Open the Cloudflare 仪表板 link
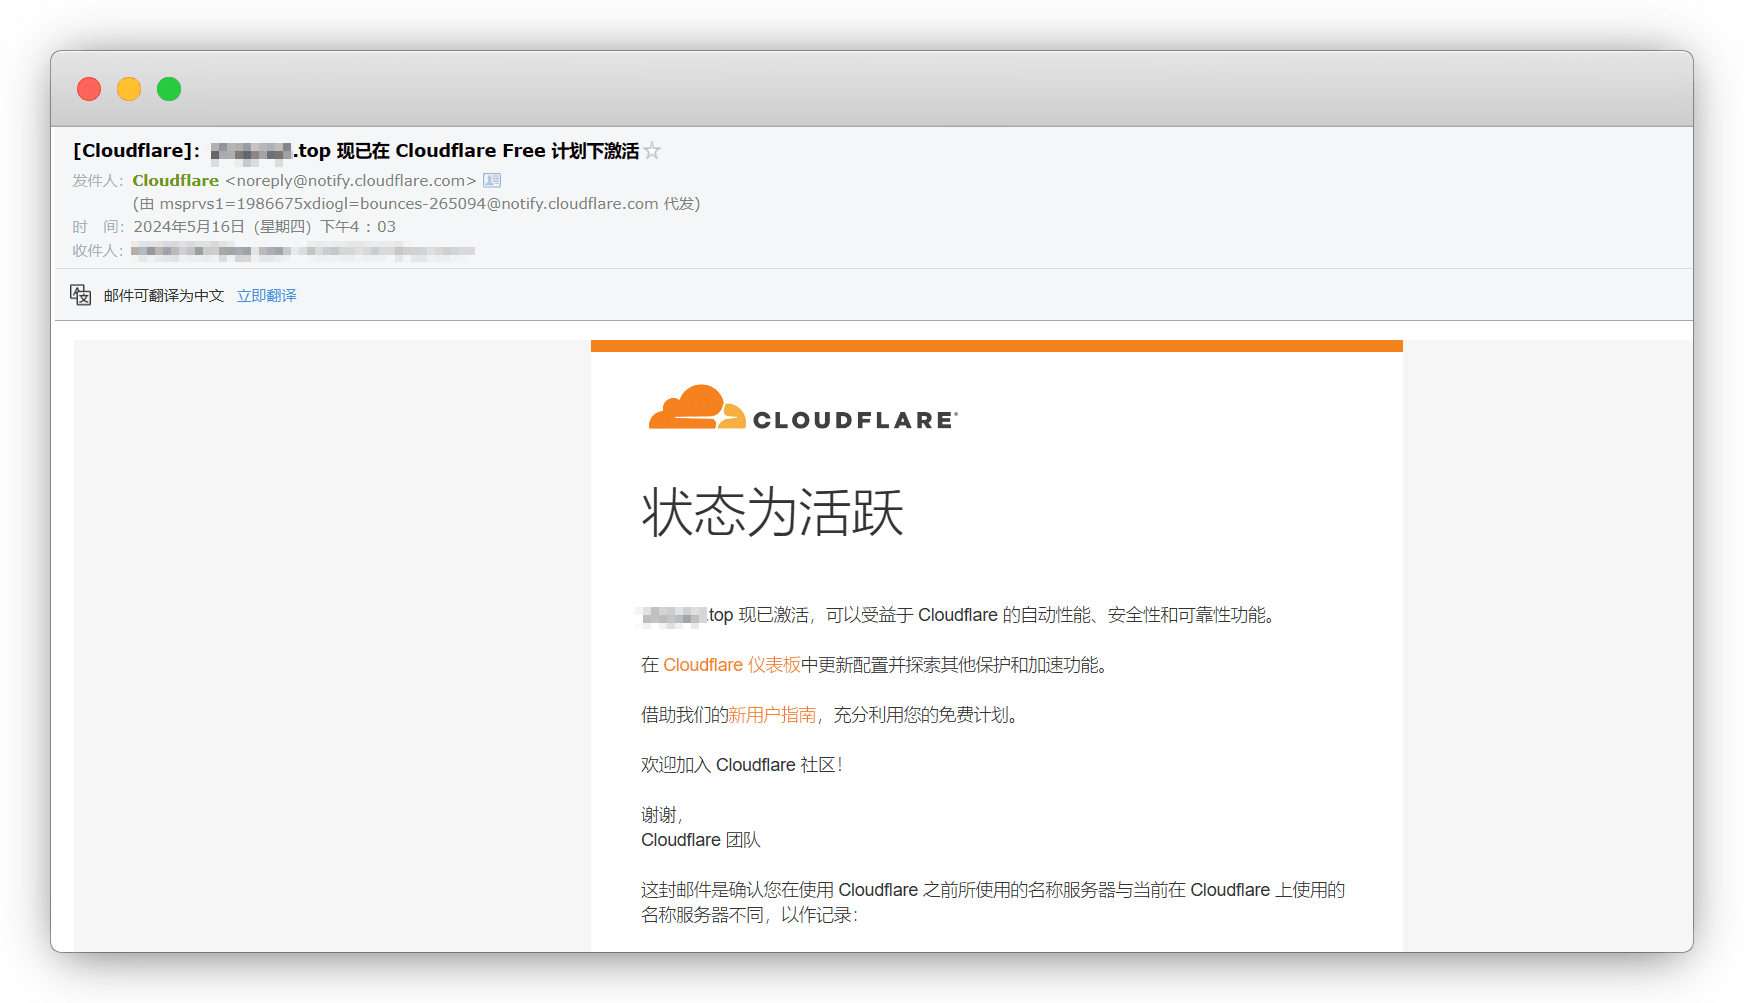Screen dimensions: 1744x1003 click(732, 665)
